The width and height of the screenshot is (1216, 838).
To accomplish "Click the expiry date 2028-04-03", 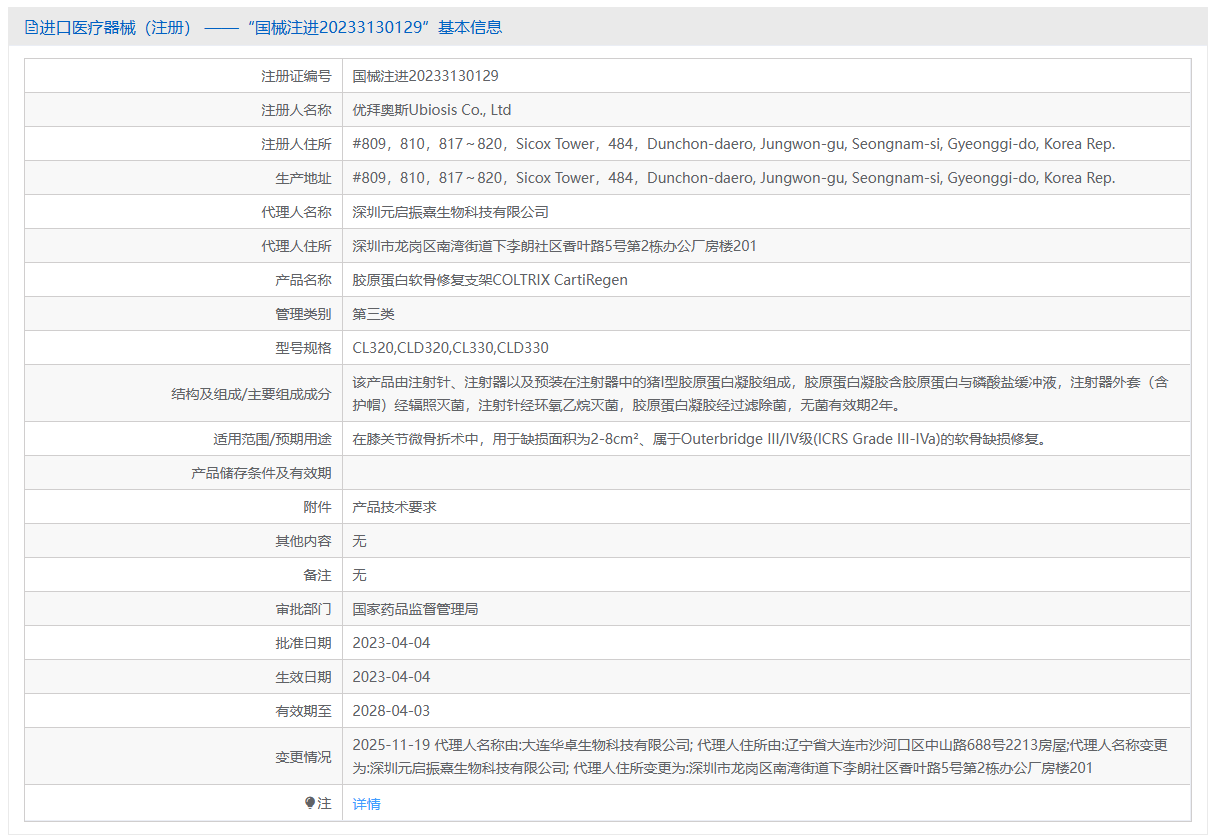I will coord(392,711).
